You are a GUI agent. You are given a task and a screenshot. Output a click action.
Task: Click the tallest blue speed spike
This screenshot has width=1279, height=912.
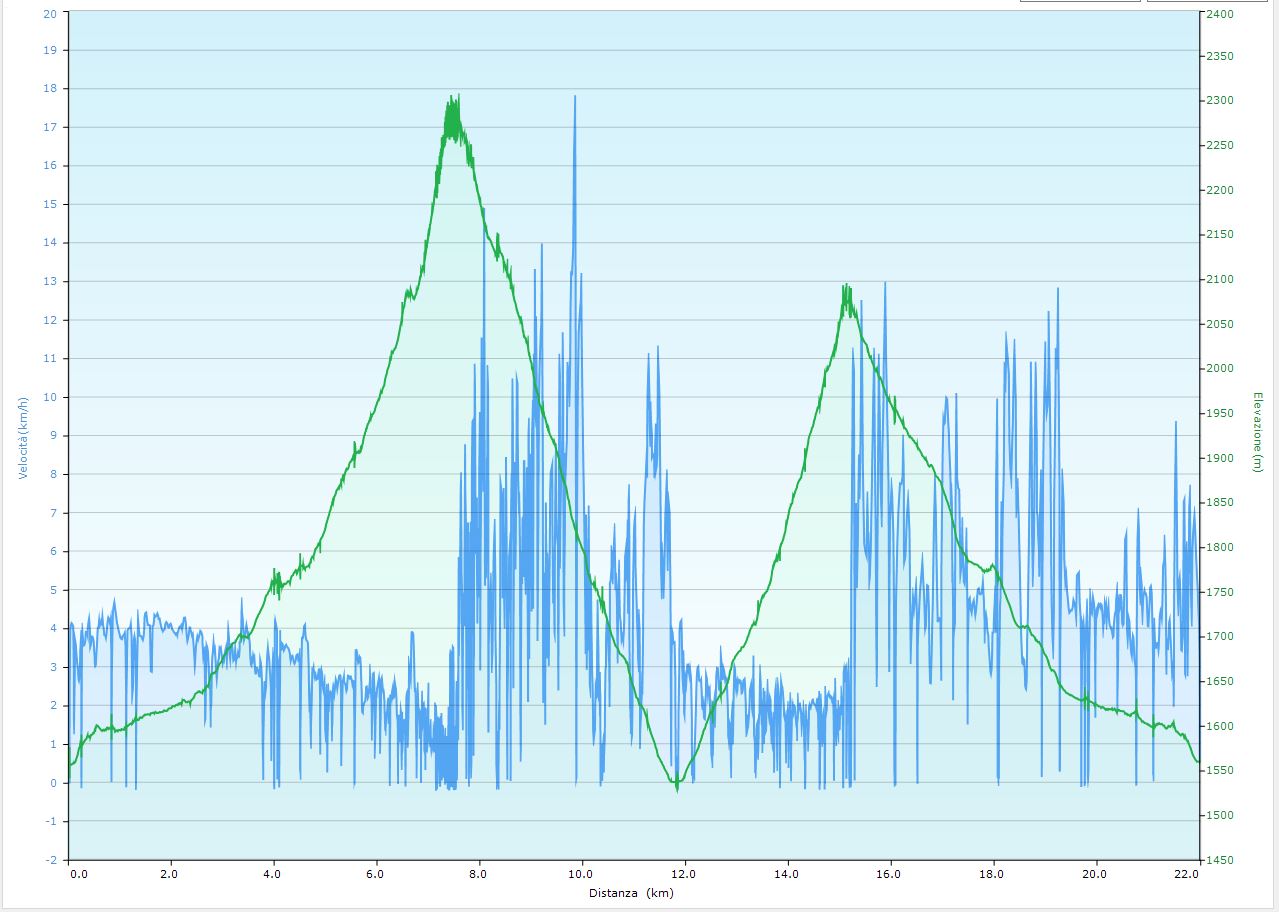[575, 98]
